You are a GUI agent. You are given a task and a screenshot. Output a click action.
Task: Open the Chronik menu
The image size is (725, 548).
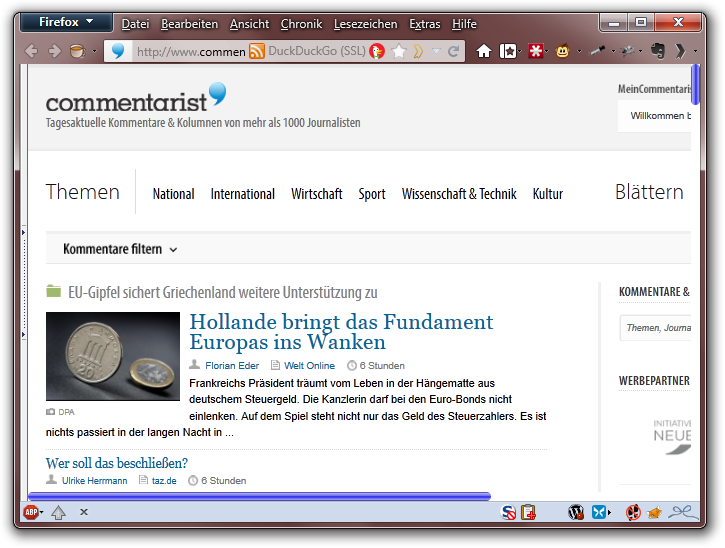click(301, 24)
